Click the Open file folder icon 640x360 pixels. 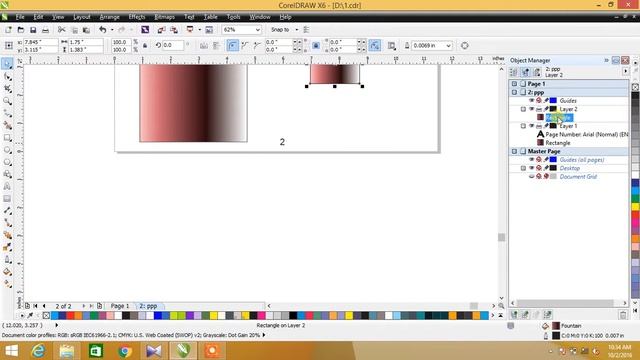click(21, 30)
